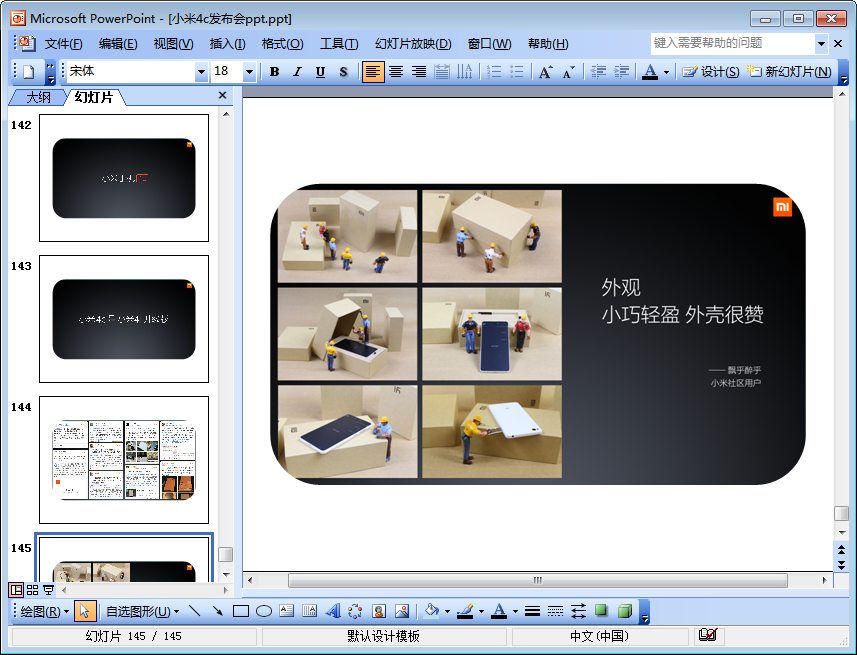Open the font name dropdown

coord(201,72)
